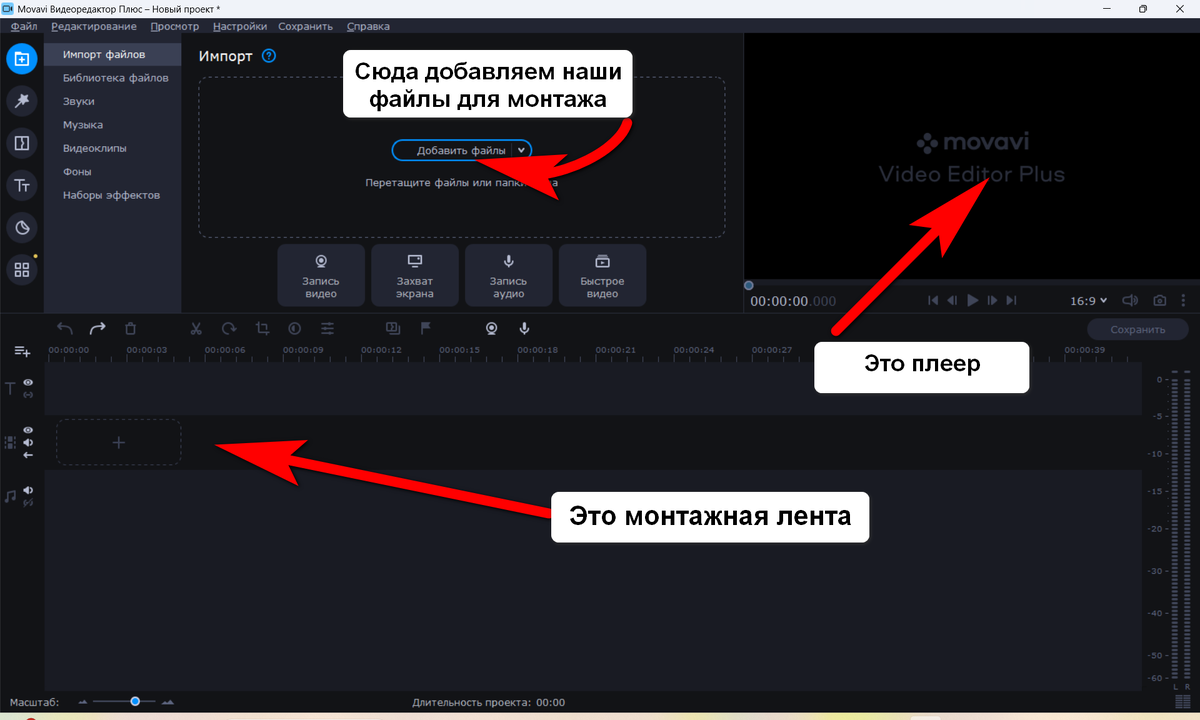Click the Сохранить export button
The height and width of the screenshot is (720, 1200).
coord(1138,329)
